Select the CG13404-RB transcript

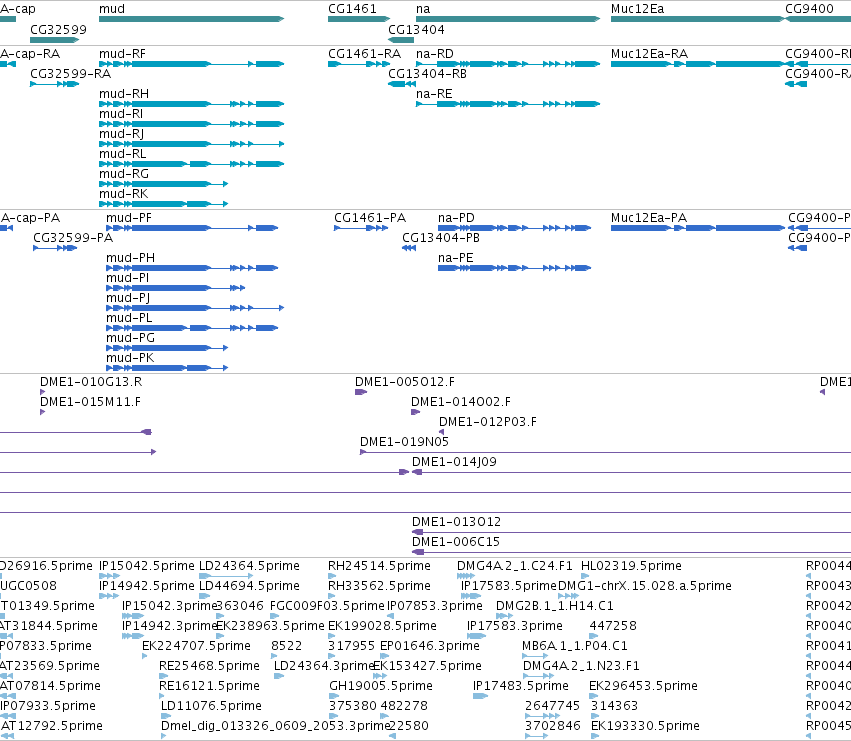click(402, 84)
